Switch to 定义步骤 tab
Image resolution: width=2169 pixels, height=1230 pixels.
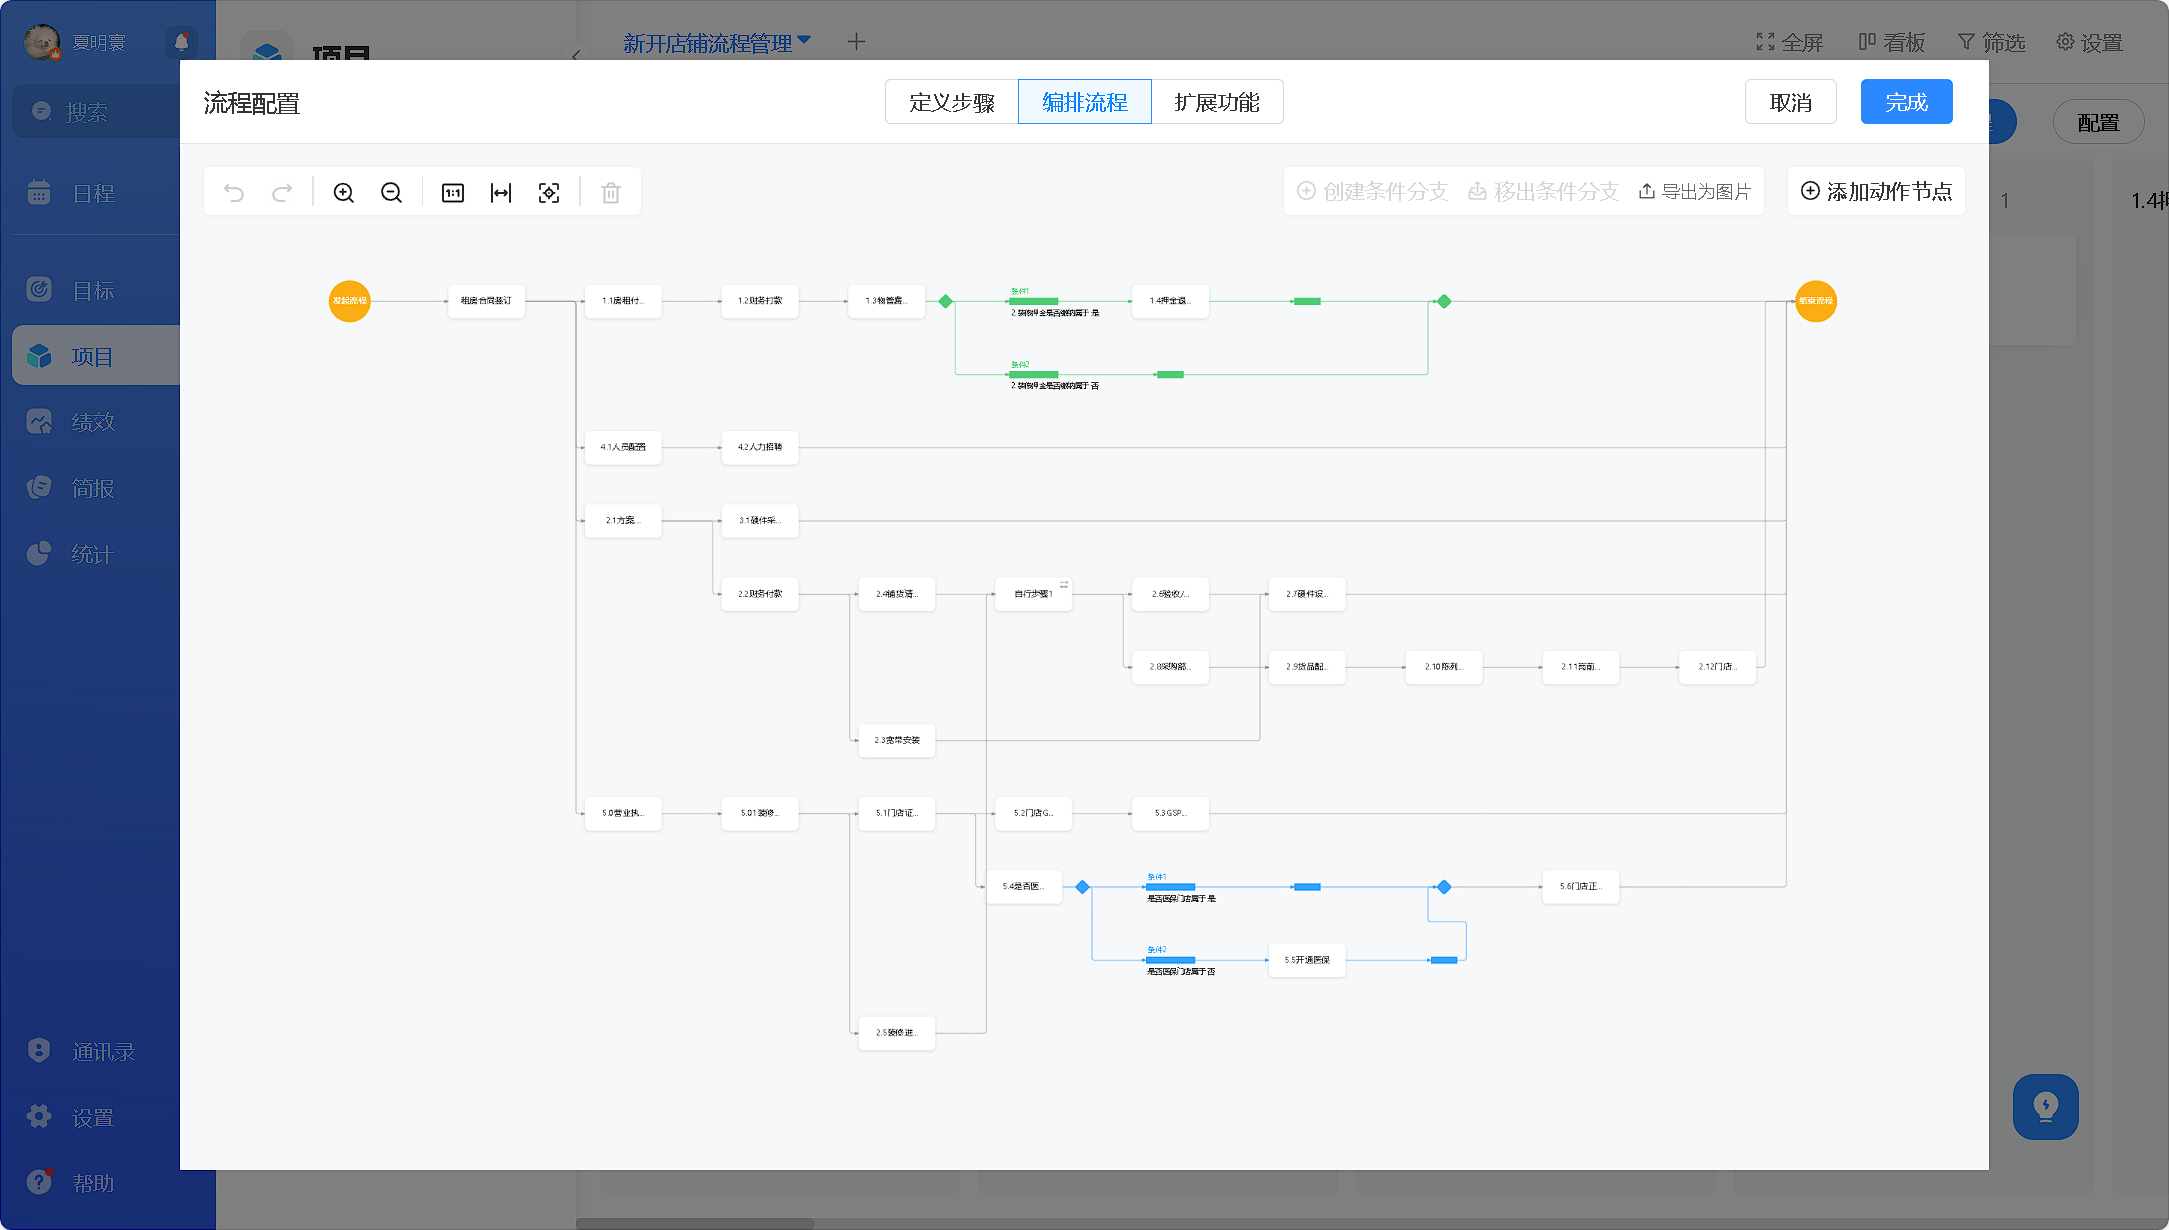[951, 102]
